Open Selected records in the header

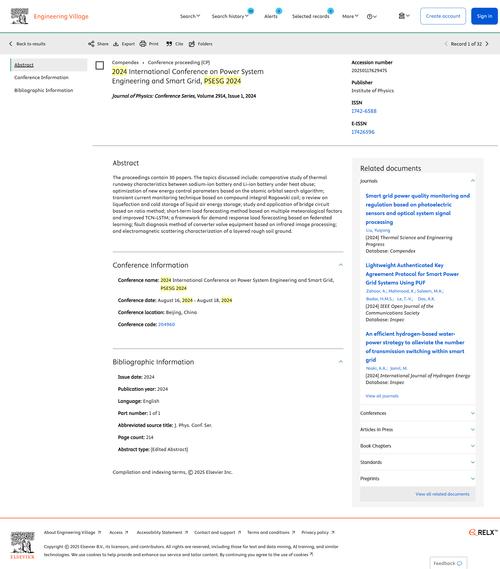[x=311, y=16]
